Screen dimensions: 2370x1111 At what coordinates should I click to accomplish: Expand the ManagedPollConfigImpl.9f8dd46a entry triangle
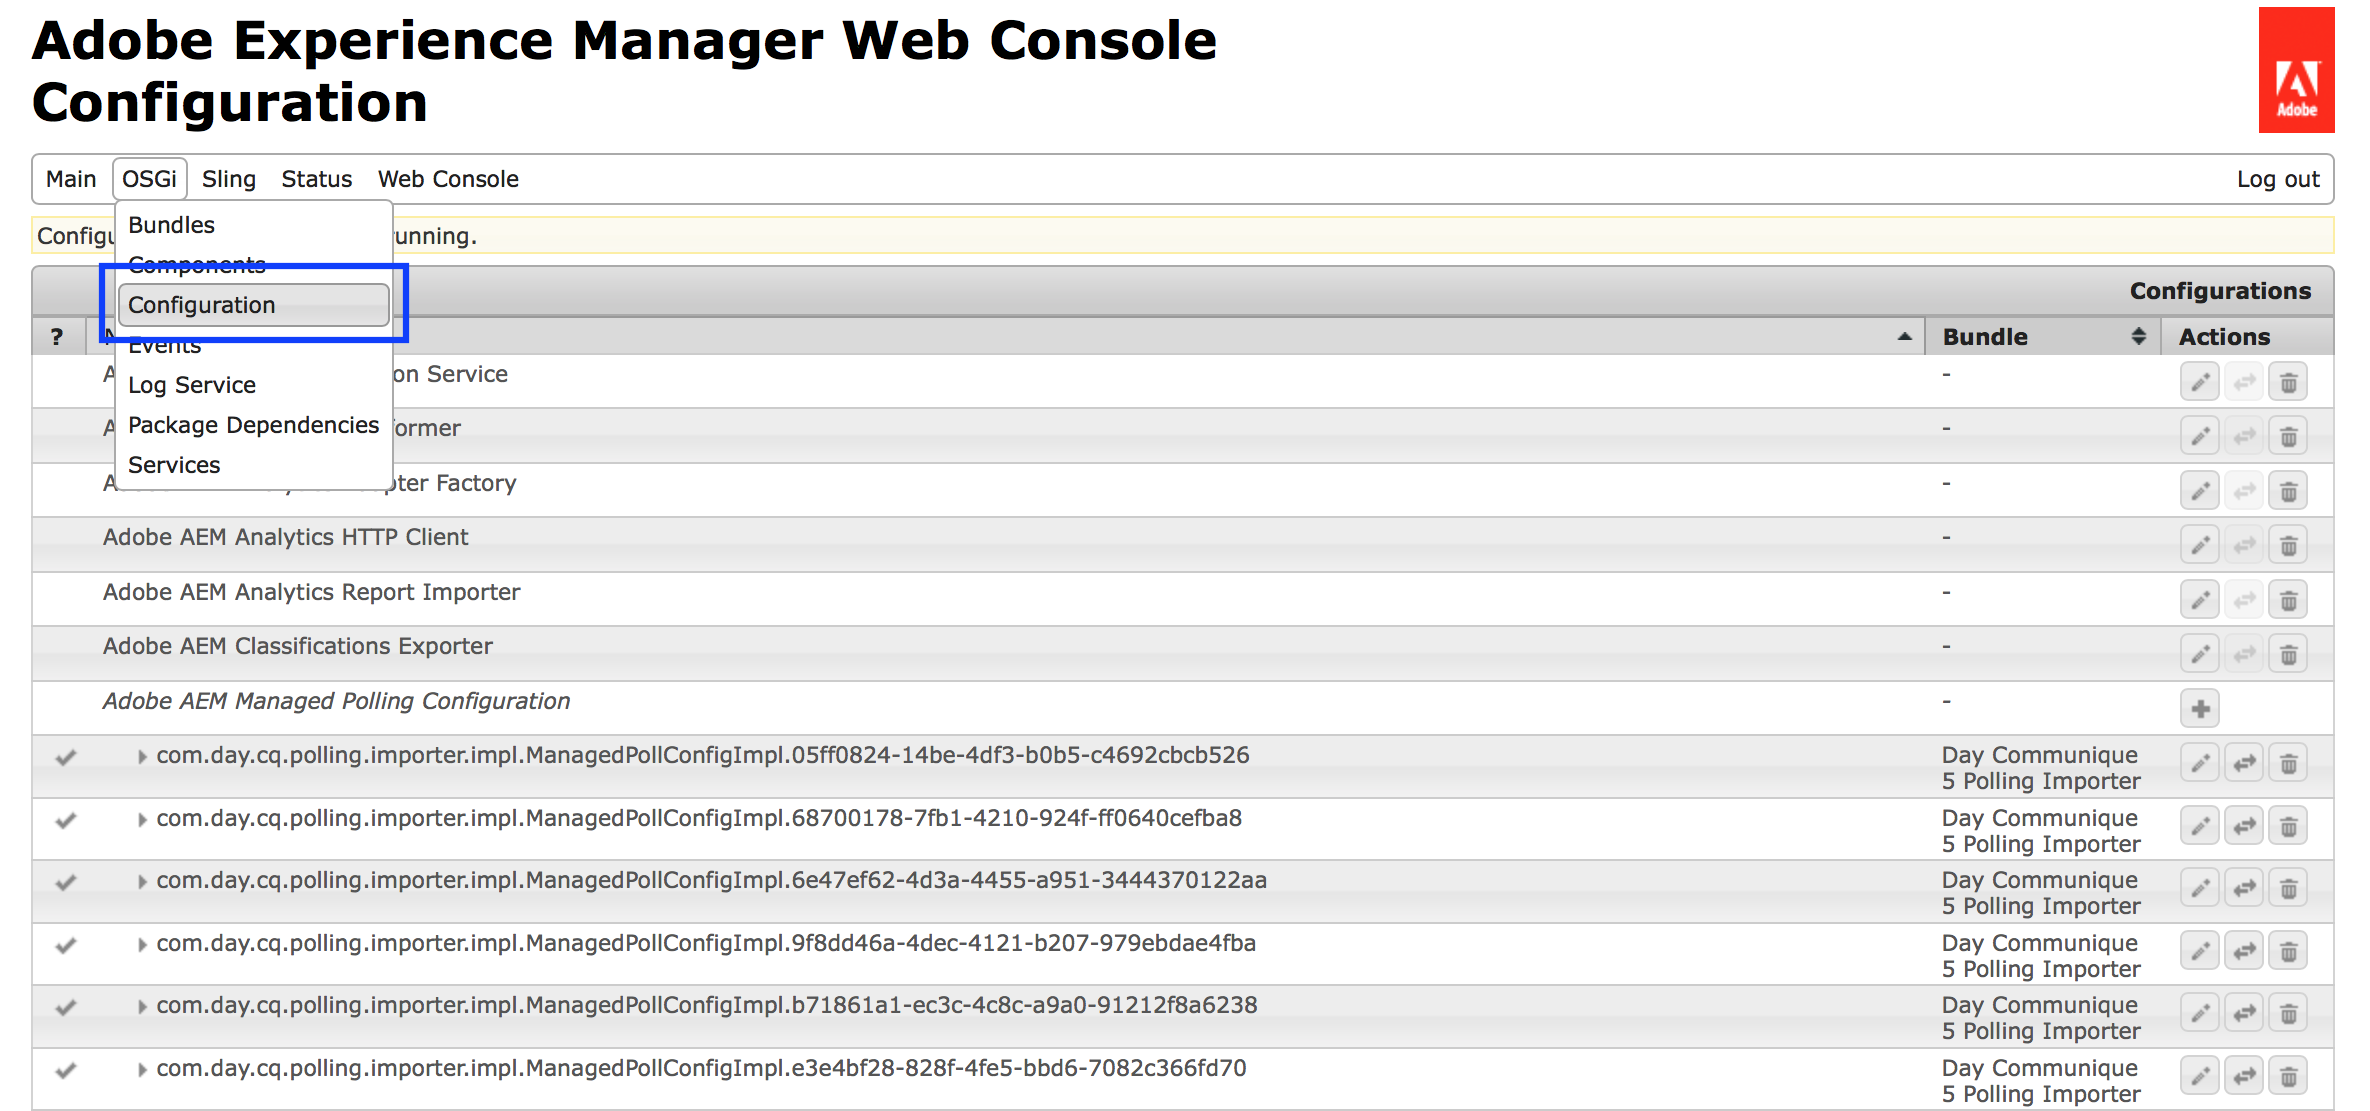tap(142, 945)
